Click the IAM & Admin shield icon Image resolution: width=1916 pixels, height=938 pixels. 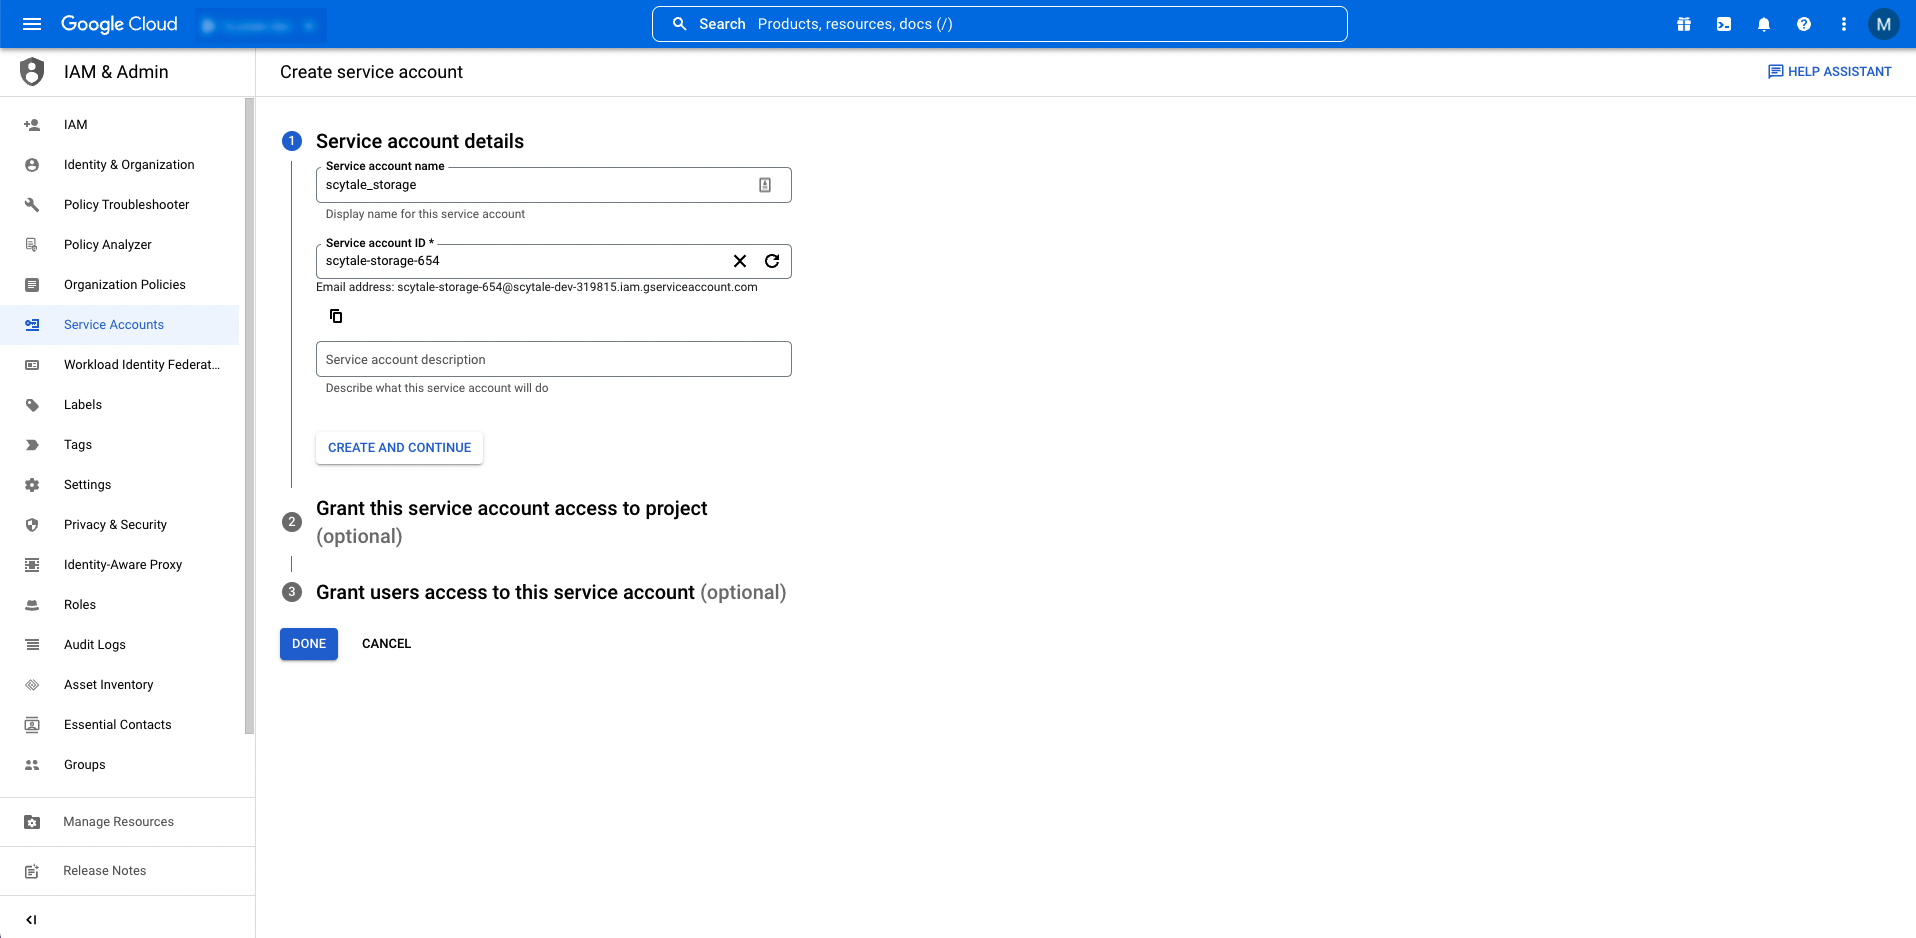pyautogui.click(x=33, y=72)
